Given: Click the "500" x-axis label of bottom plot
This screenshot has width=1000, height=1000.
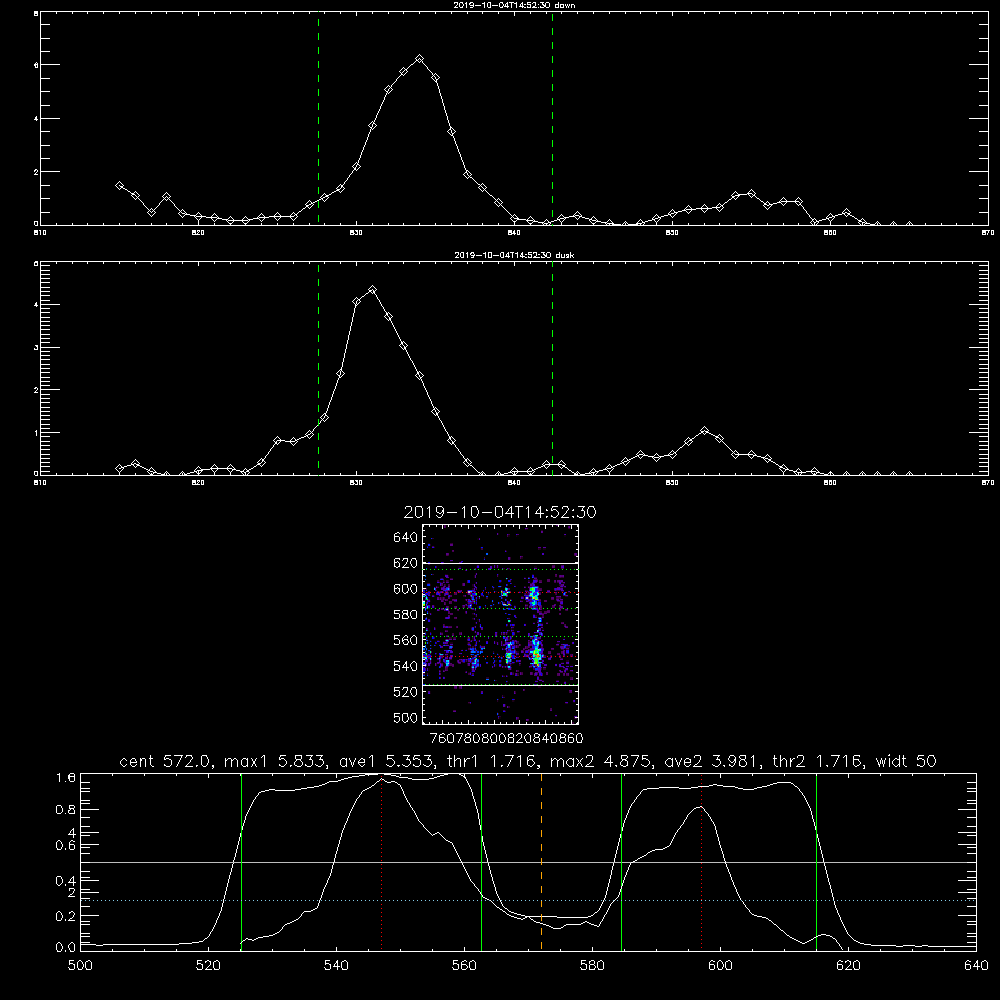Looking at the screenshot, I should click(80, 966).
